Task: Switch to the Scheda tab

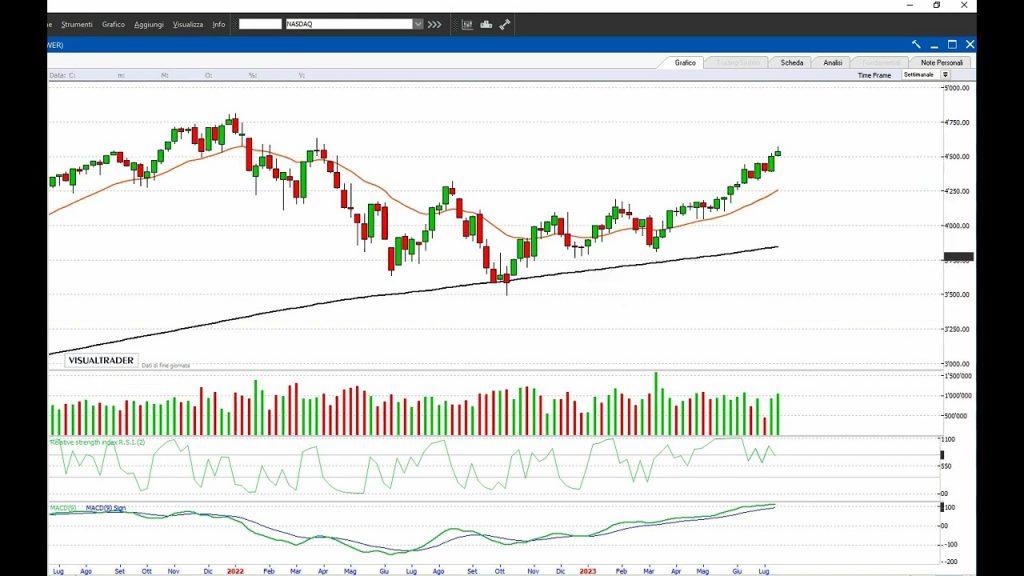Action: click(x=792, y=62)
